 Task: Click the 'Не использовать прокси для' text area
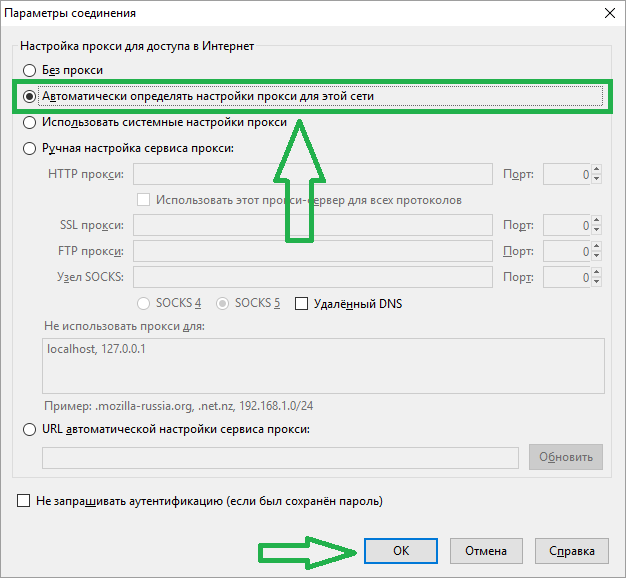(322, 366)
